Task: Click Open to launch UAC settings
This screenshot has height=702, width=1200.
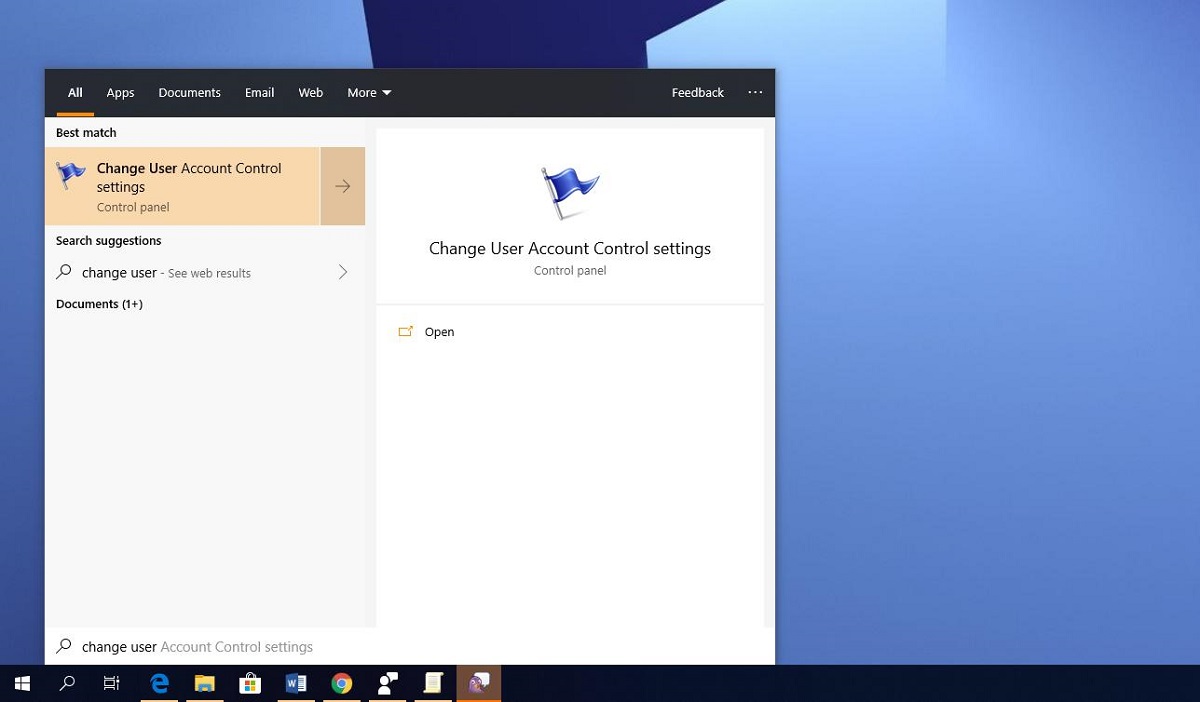Action: [x=439, y=331]
